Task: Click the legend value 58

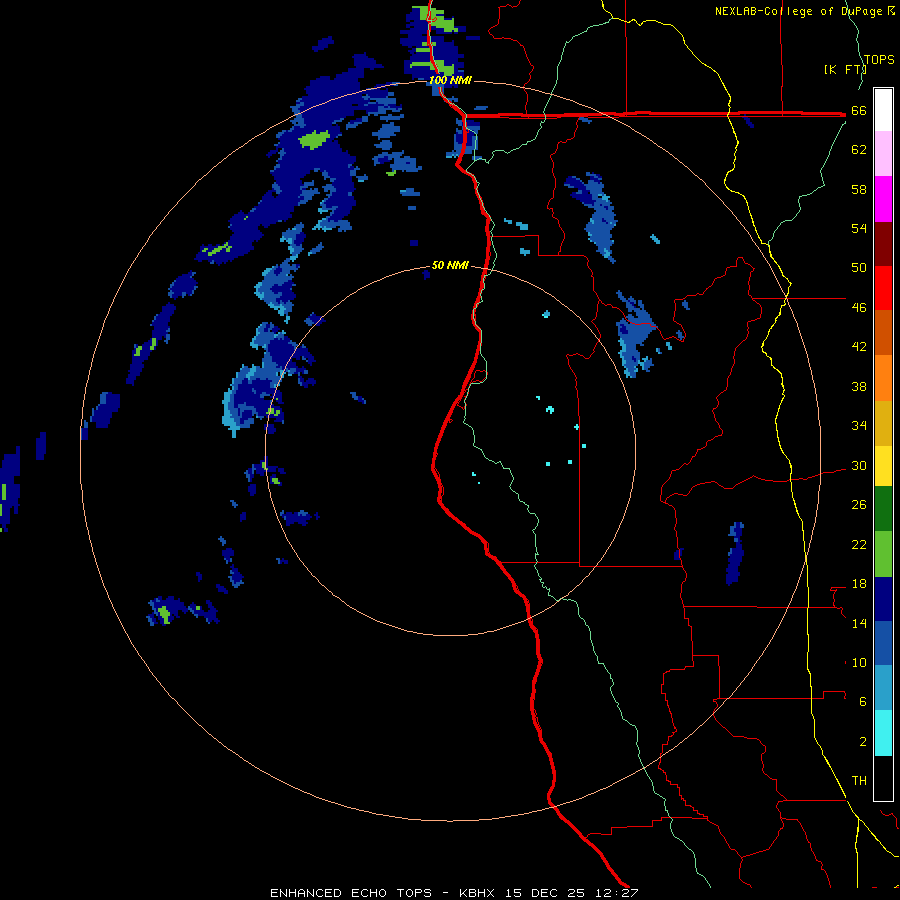Action: tap(859, 189)
